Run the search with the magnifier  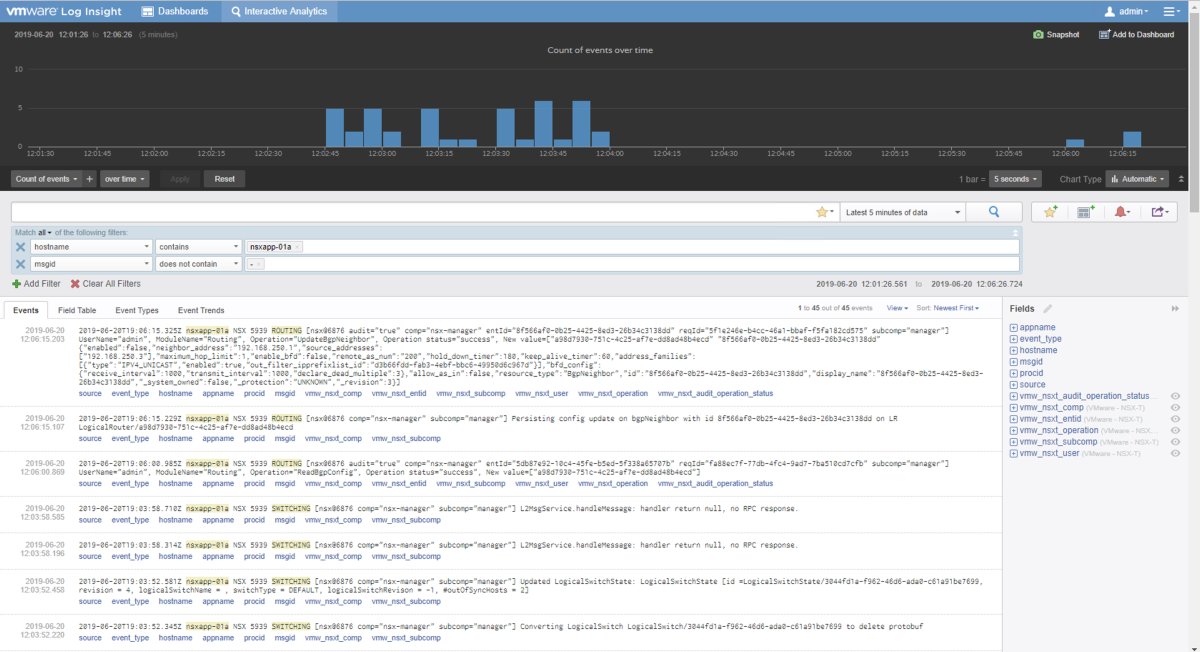pyautogui.click(x=994, y=211)
